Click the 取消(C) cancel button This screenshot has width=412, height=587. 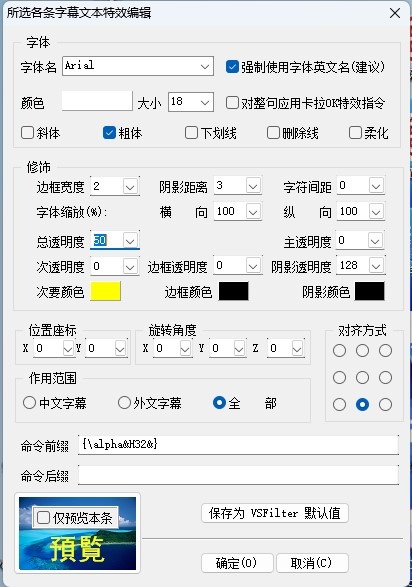click(312, 563)
